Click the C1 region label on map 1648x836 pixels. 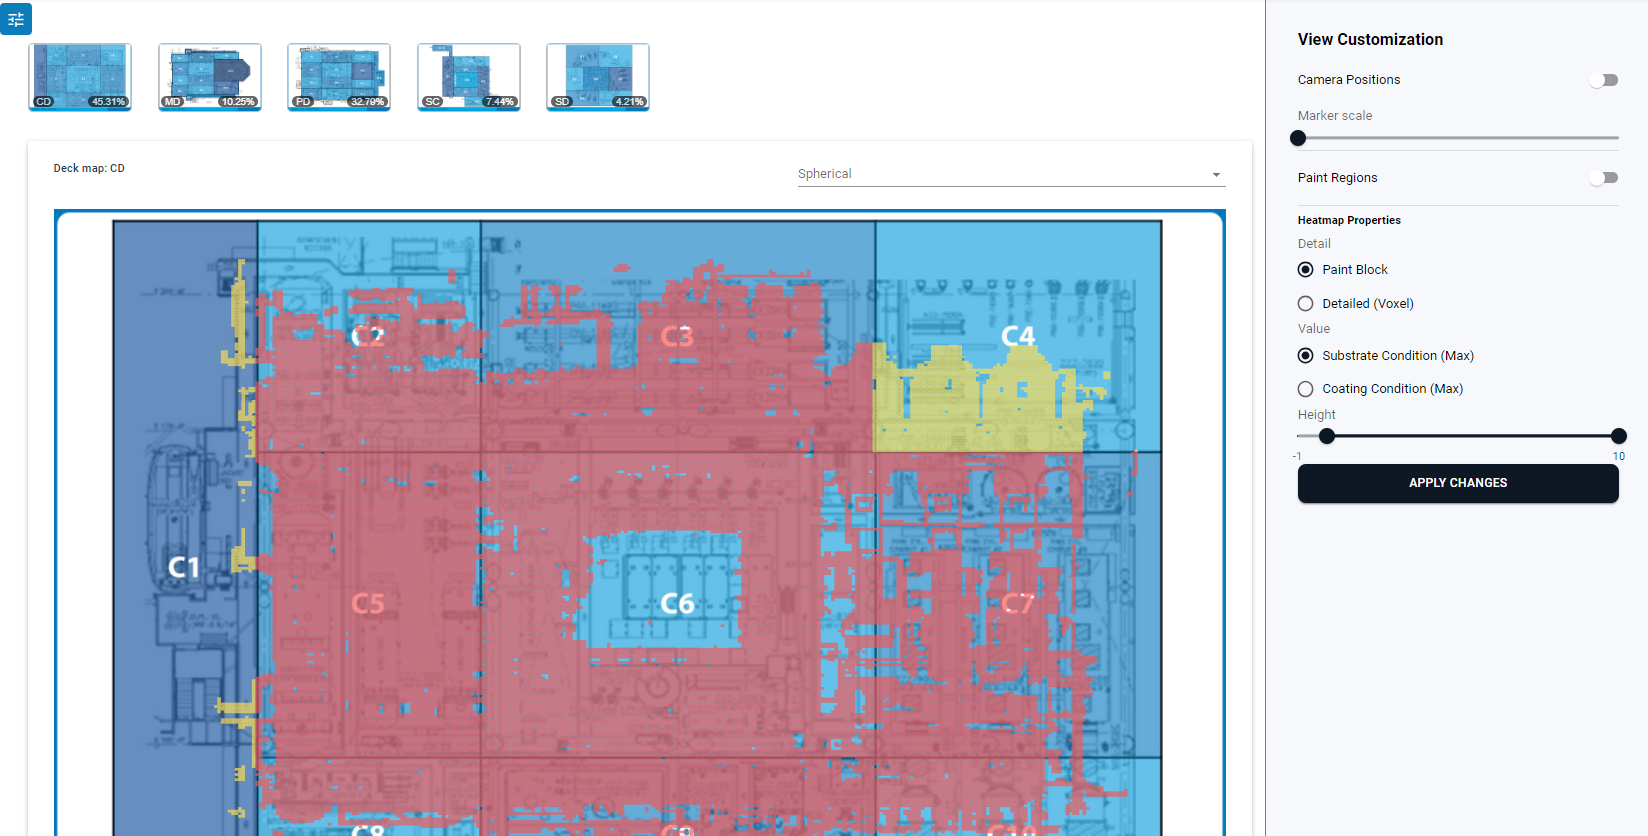pyautogui.click(x=183, y=567)
